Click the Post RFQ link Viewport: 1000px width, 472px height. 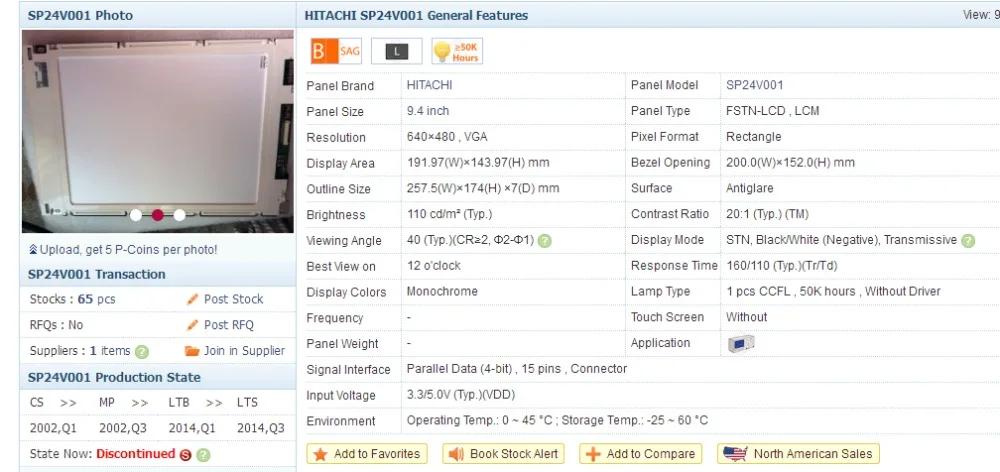point(229,325)
